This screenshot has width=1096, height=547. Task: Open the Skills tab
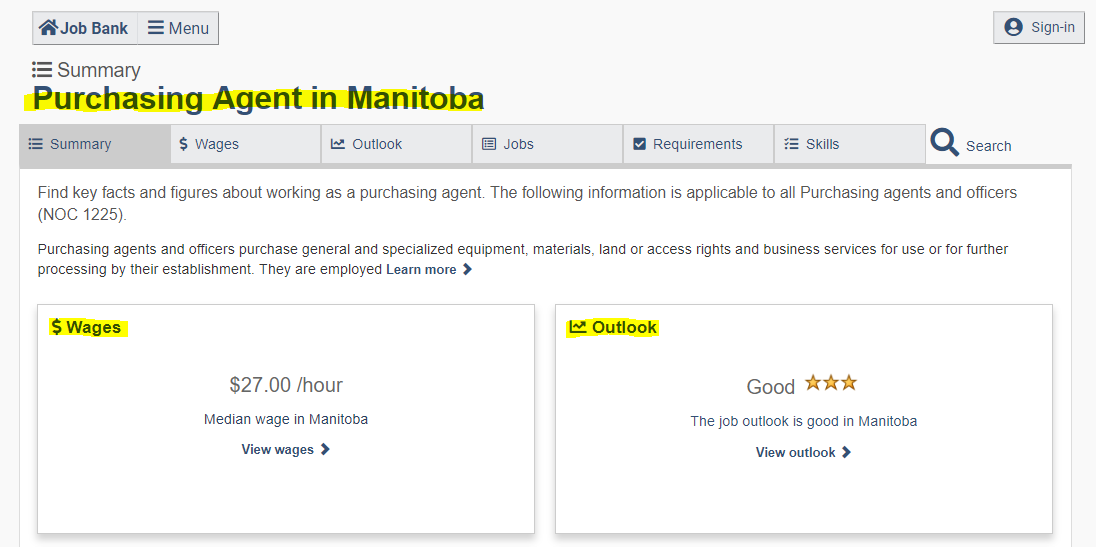coord(850,144)
